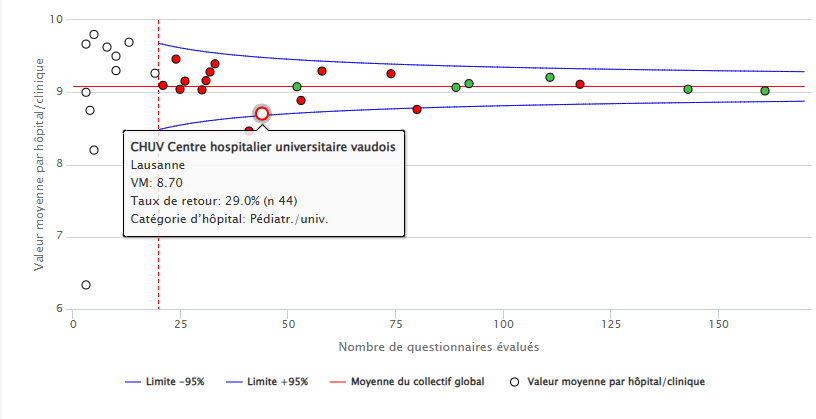Screen dimensions: 816x419
Task: Select the rightmost green data point
Action: tap(765, 91)
